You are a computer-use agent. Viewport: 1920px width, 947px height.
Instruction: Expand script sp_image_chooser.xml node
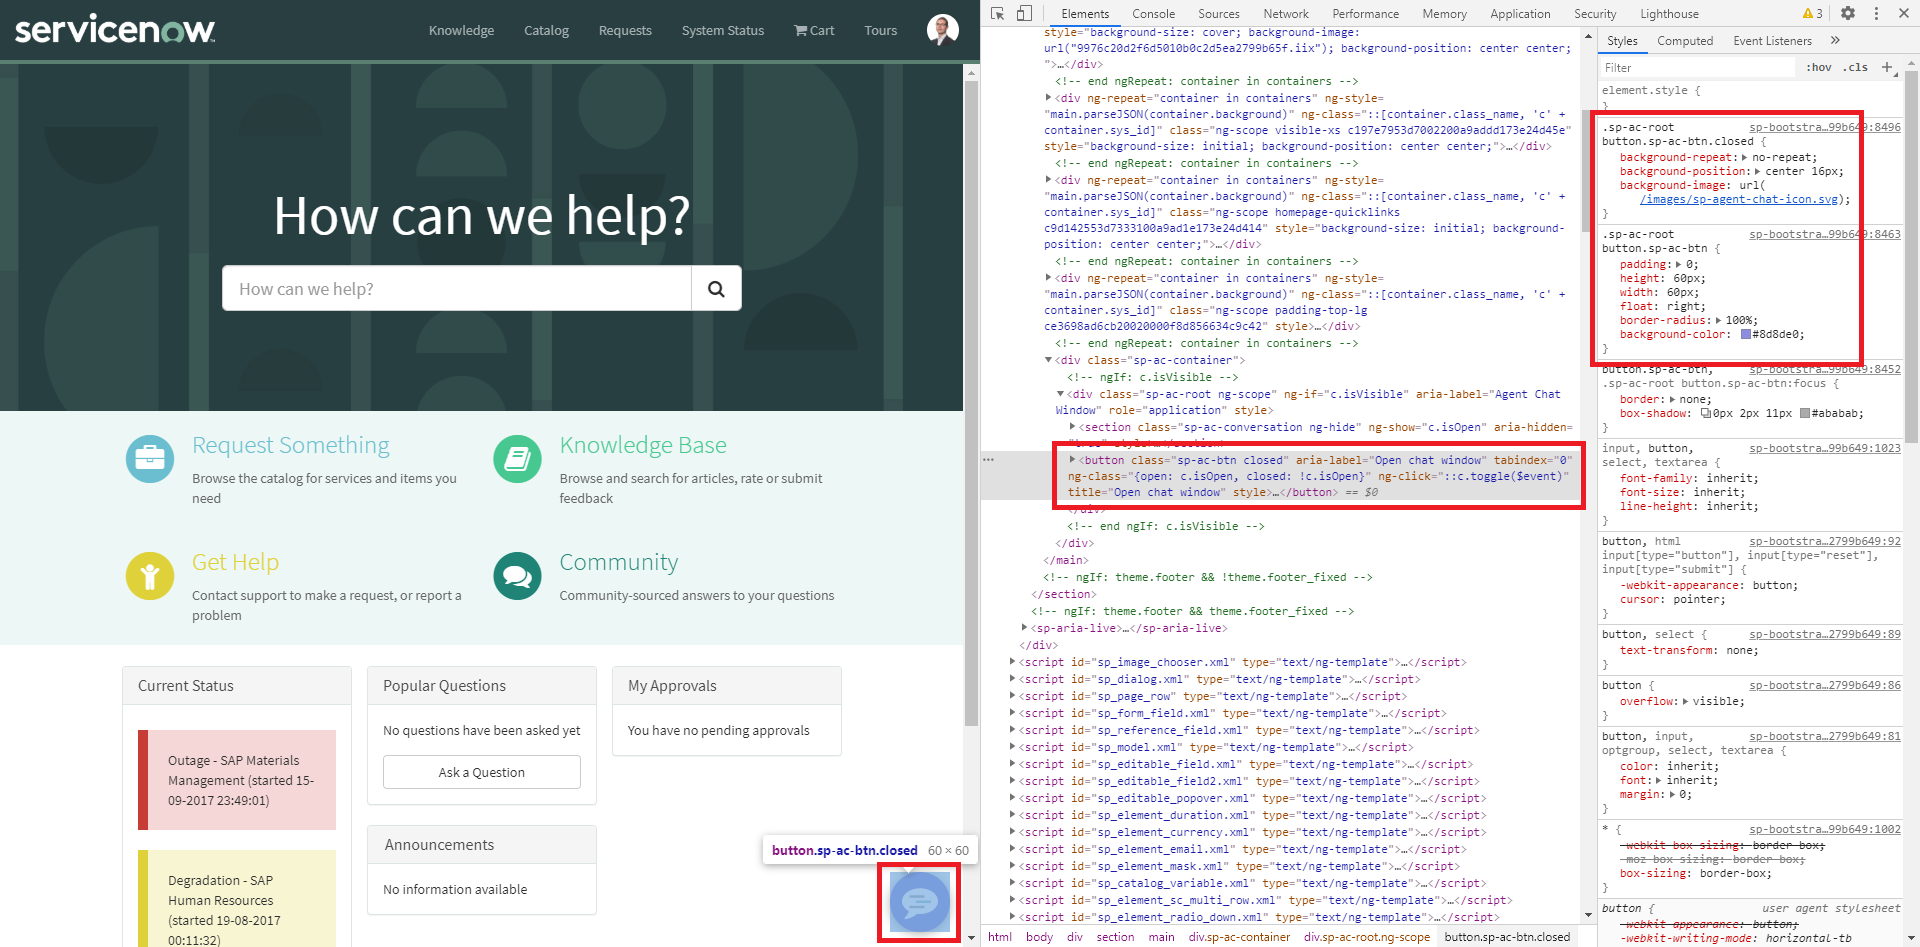1013,662
